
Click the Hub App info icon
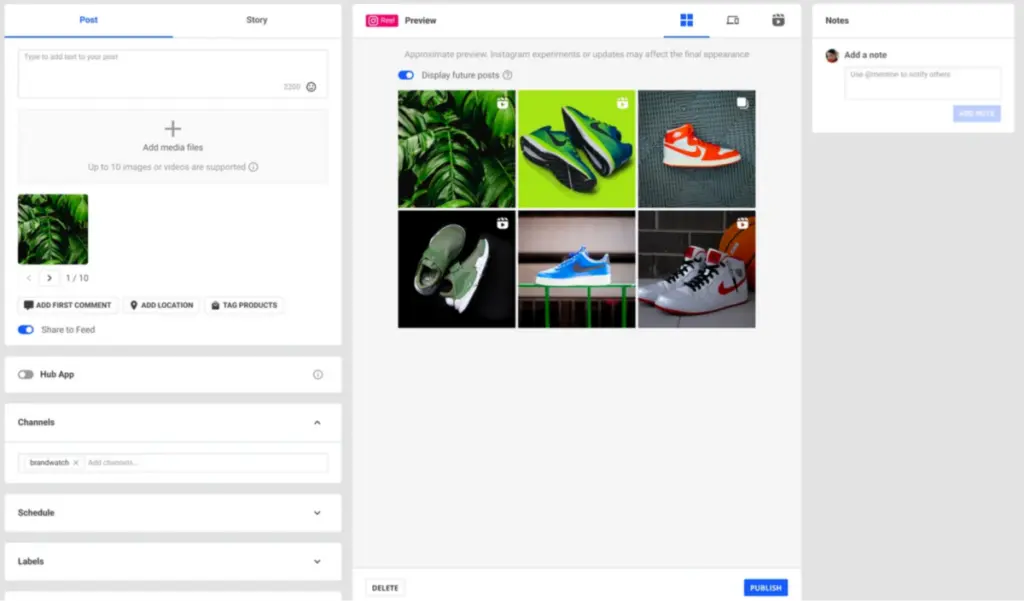click(x=318, y=375)
